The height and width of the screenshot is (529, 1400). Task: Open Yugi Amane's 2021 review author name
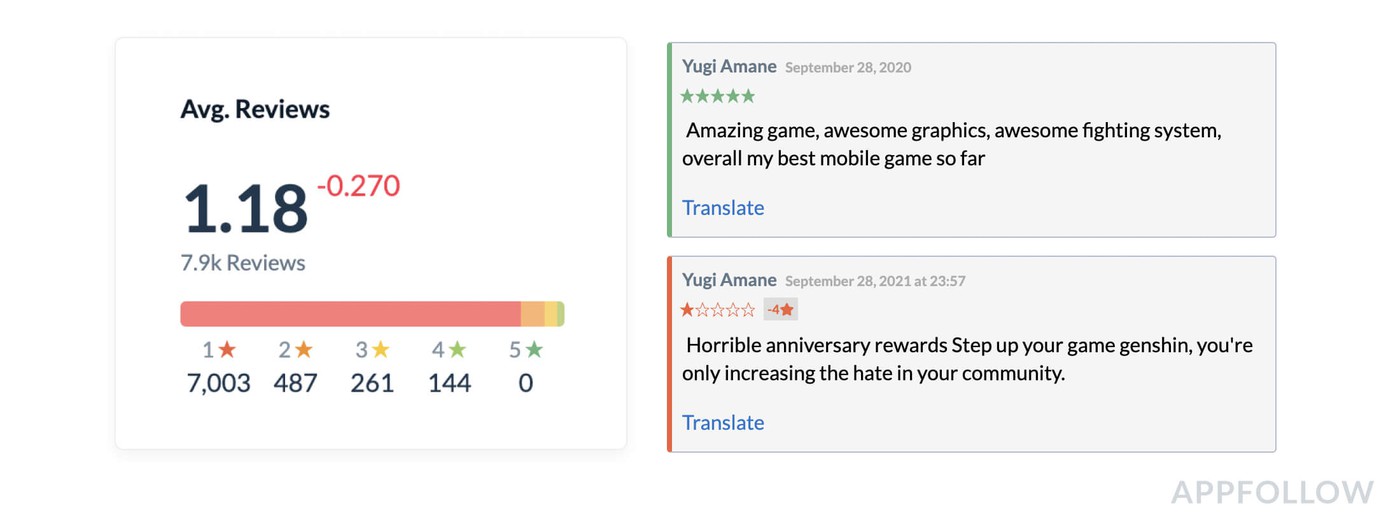click(729, 281)
